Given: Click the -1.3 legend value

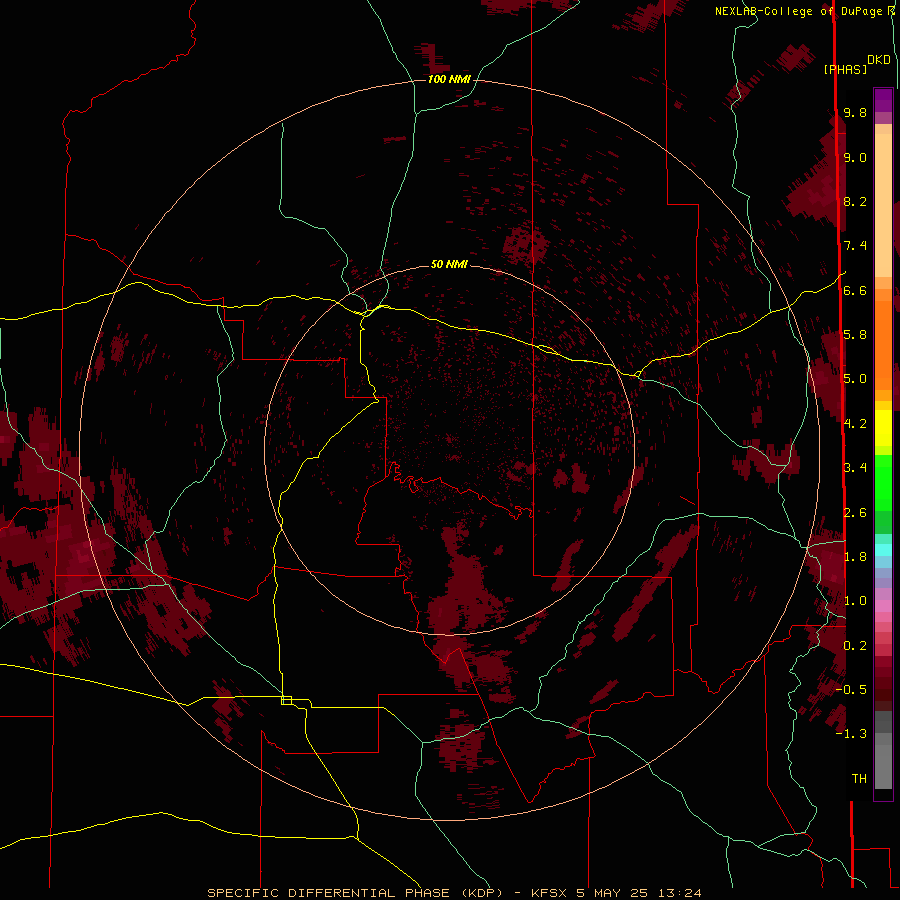Looking at the screenshot, I should click(851, 734).
